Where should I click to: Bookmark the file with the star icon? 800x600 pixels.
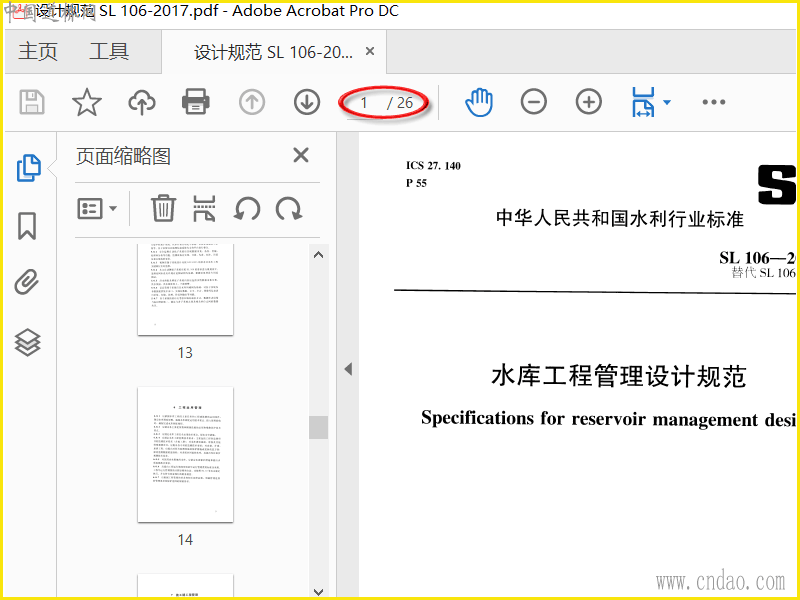[x=87, y=102]
